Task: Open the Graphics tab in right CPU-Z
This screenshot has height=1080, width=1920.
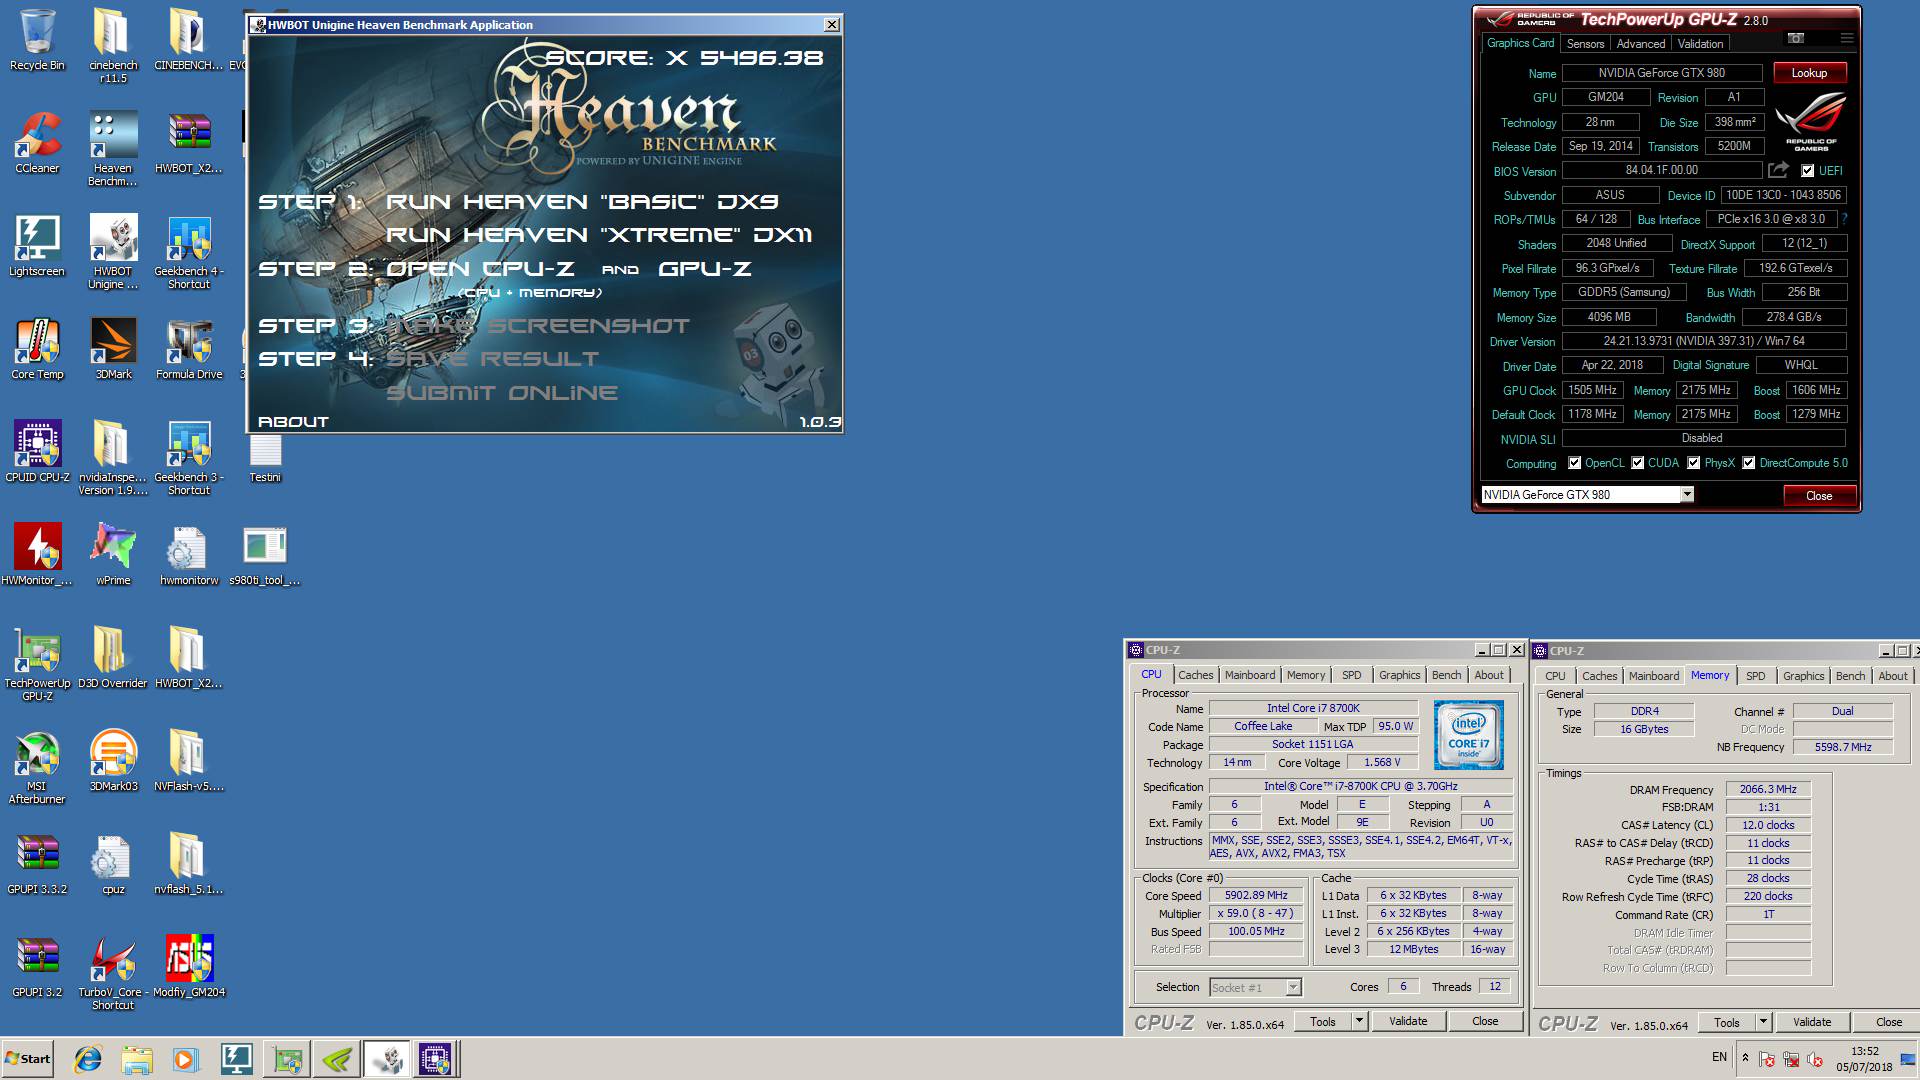Action: [x=1803, y=676]
